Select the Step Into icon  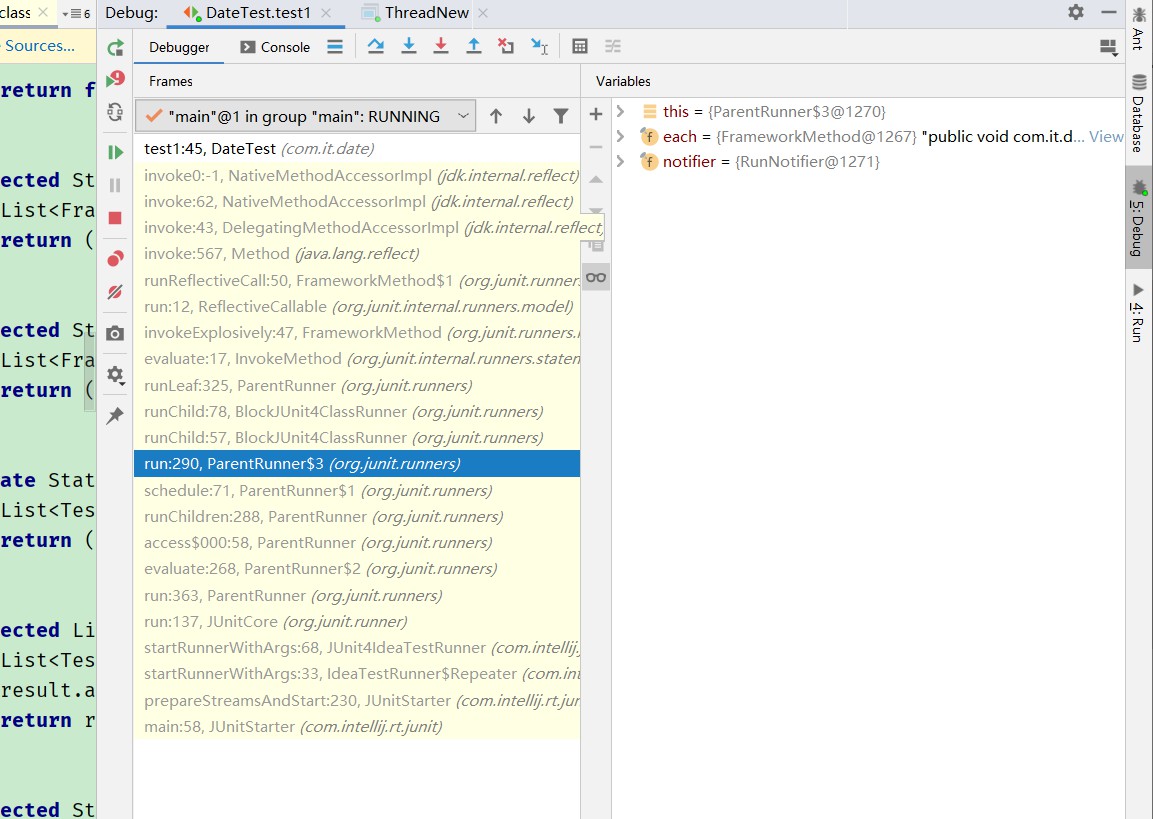pos(408,45)
